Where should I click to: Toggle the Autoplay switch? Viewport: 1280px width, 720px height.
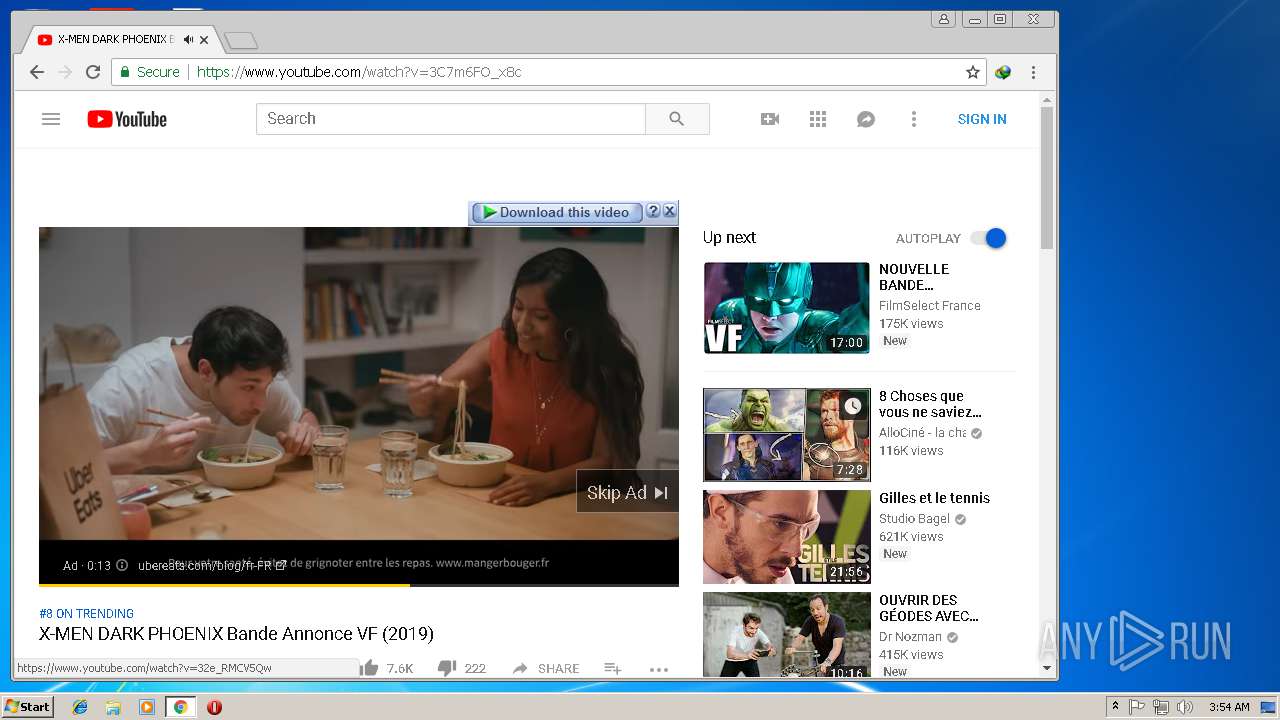(x=989, y=238)
